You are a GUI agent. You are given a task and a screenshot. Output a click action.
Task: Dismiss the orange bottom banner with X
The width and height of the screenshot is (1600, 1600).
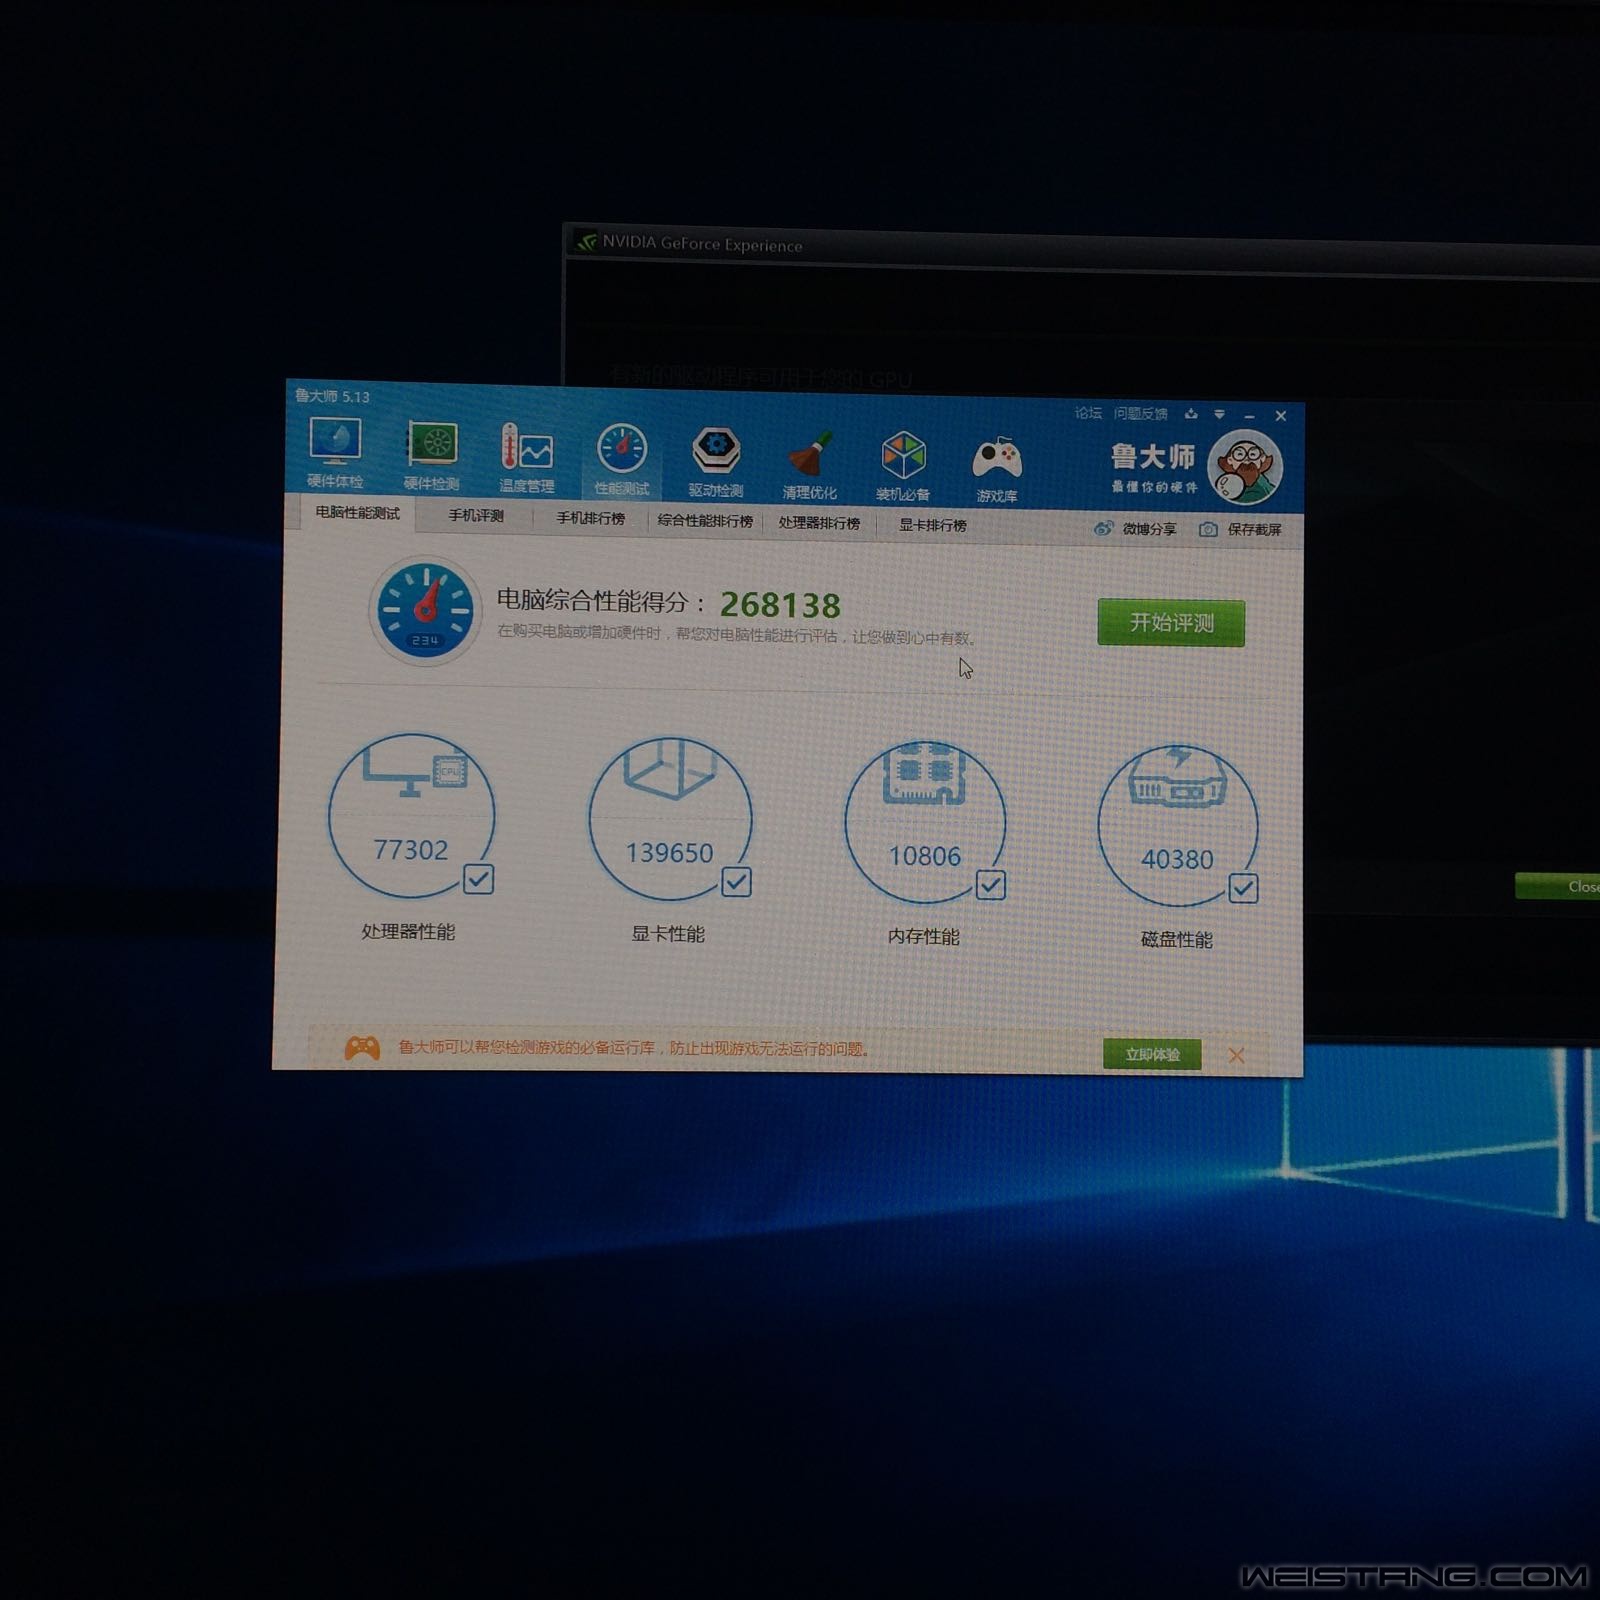click(x=1236, y=1055)
